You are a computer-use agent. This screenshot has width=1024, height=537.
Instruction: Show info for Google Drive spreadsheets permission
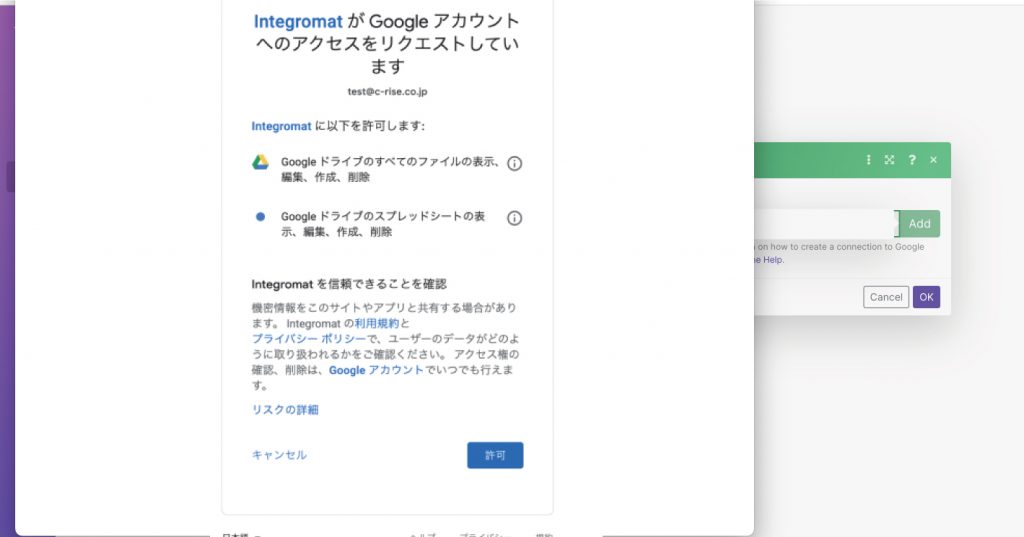(515, 218)
